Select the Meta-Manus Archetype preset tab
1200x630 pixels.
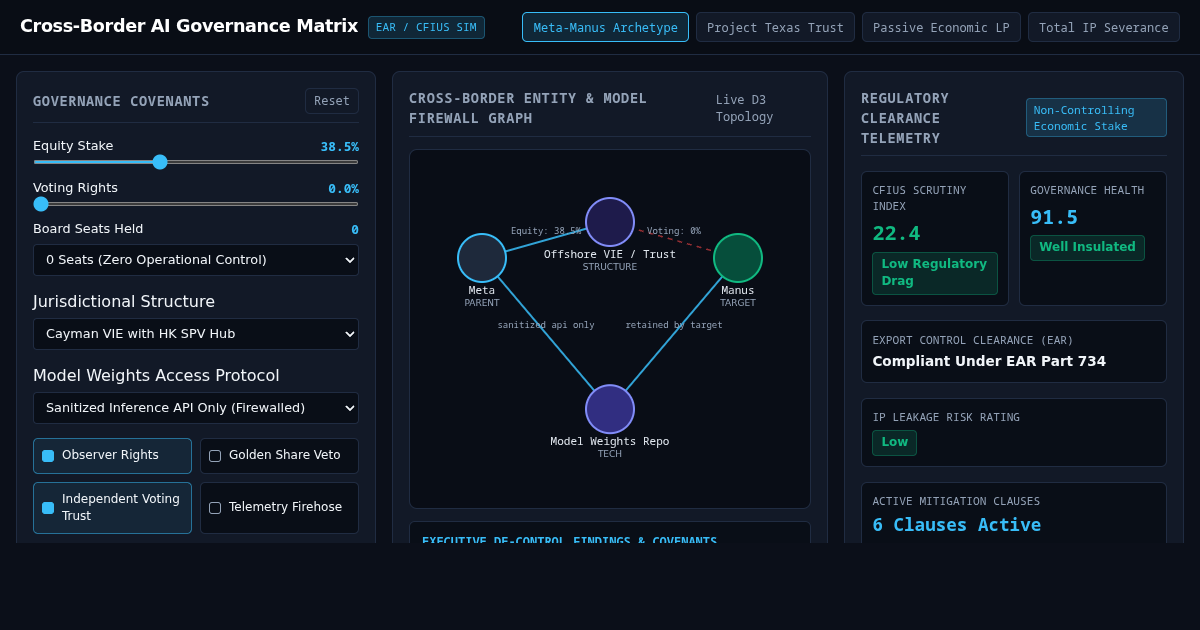coord(605,27)
